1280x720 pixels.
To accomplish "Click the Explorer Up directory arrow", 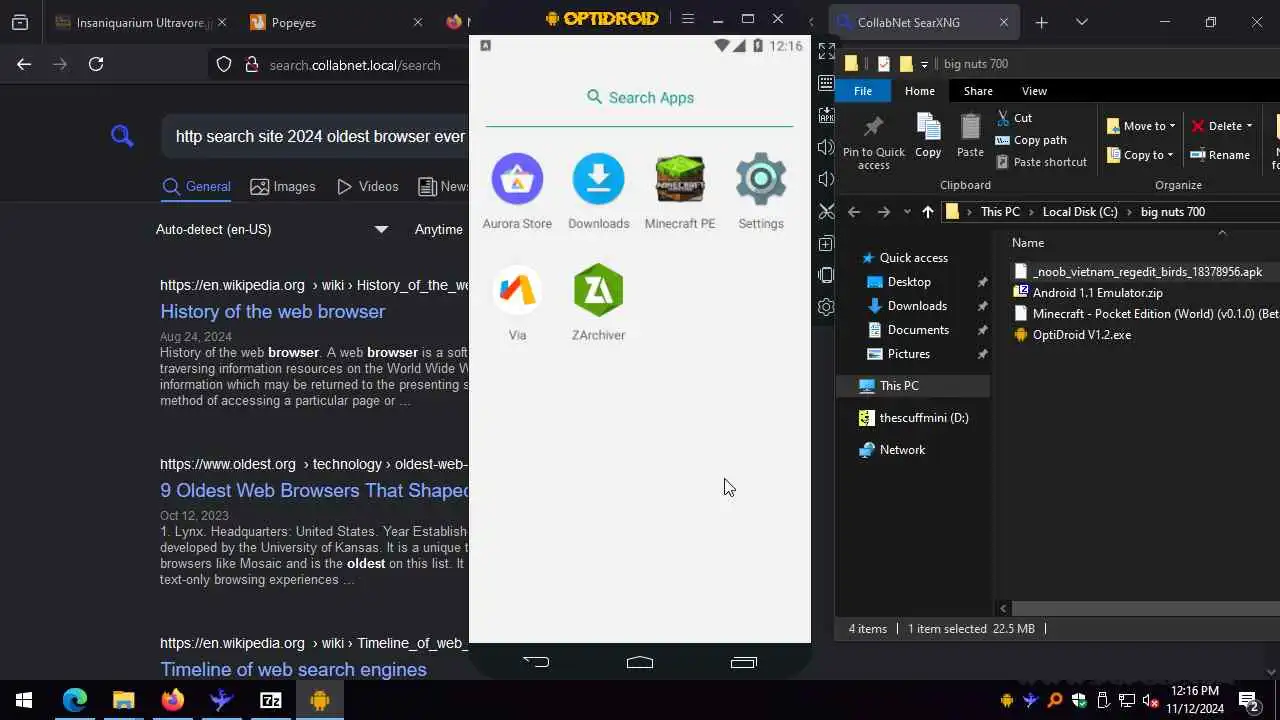I will (928, 212).
